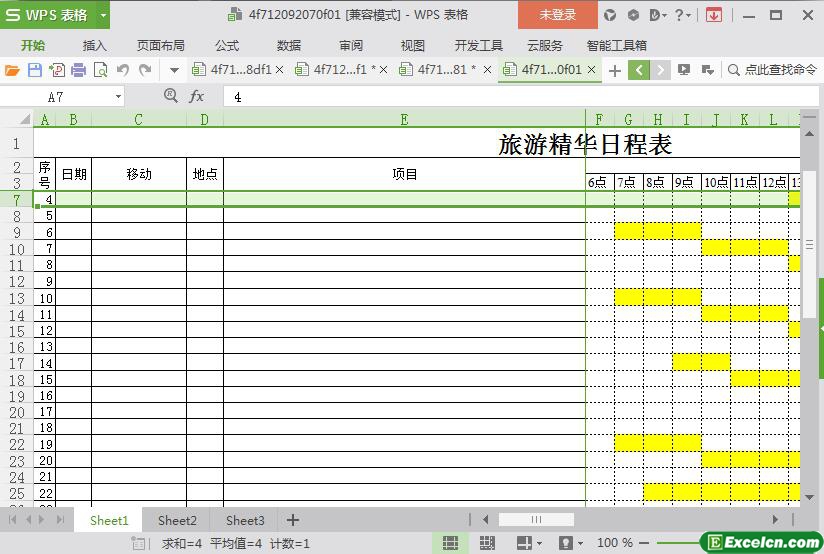Open file with the folder icon

click(x=12, y=69)
